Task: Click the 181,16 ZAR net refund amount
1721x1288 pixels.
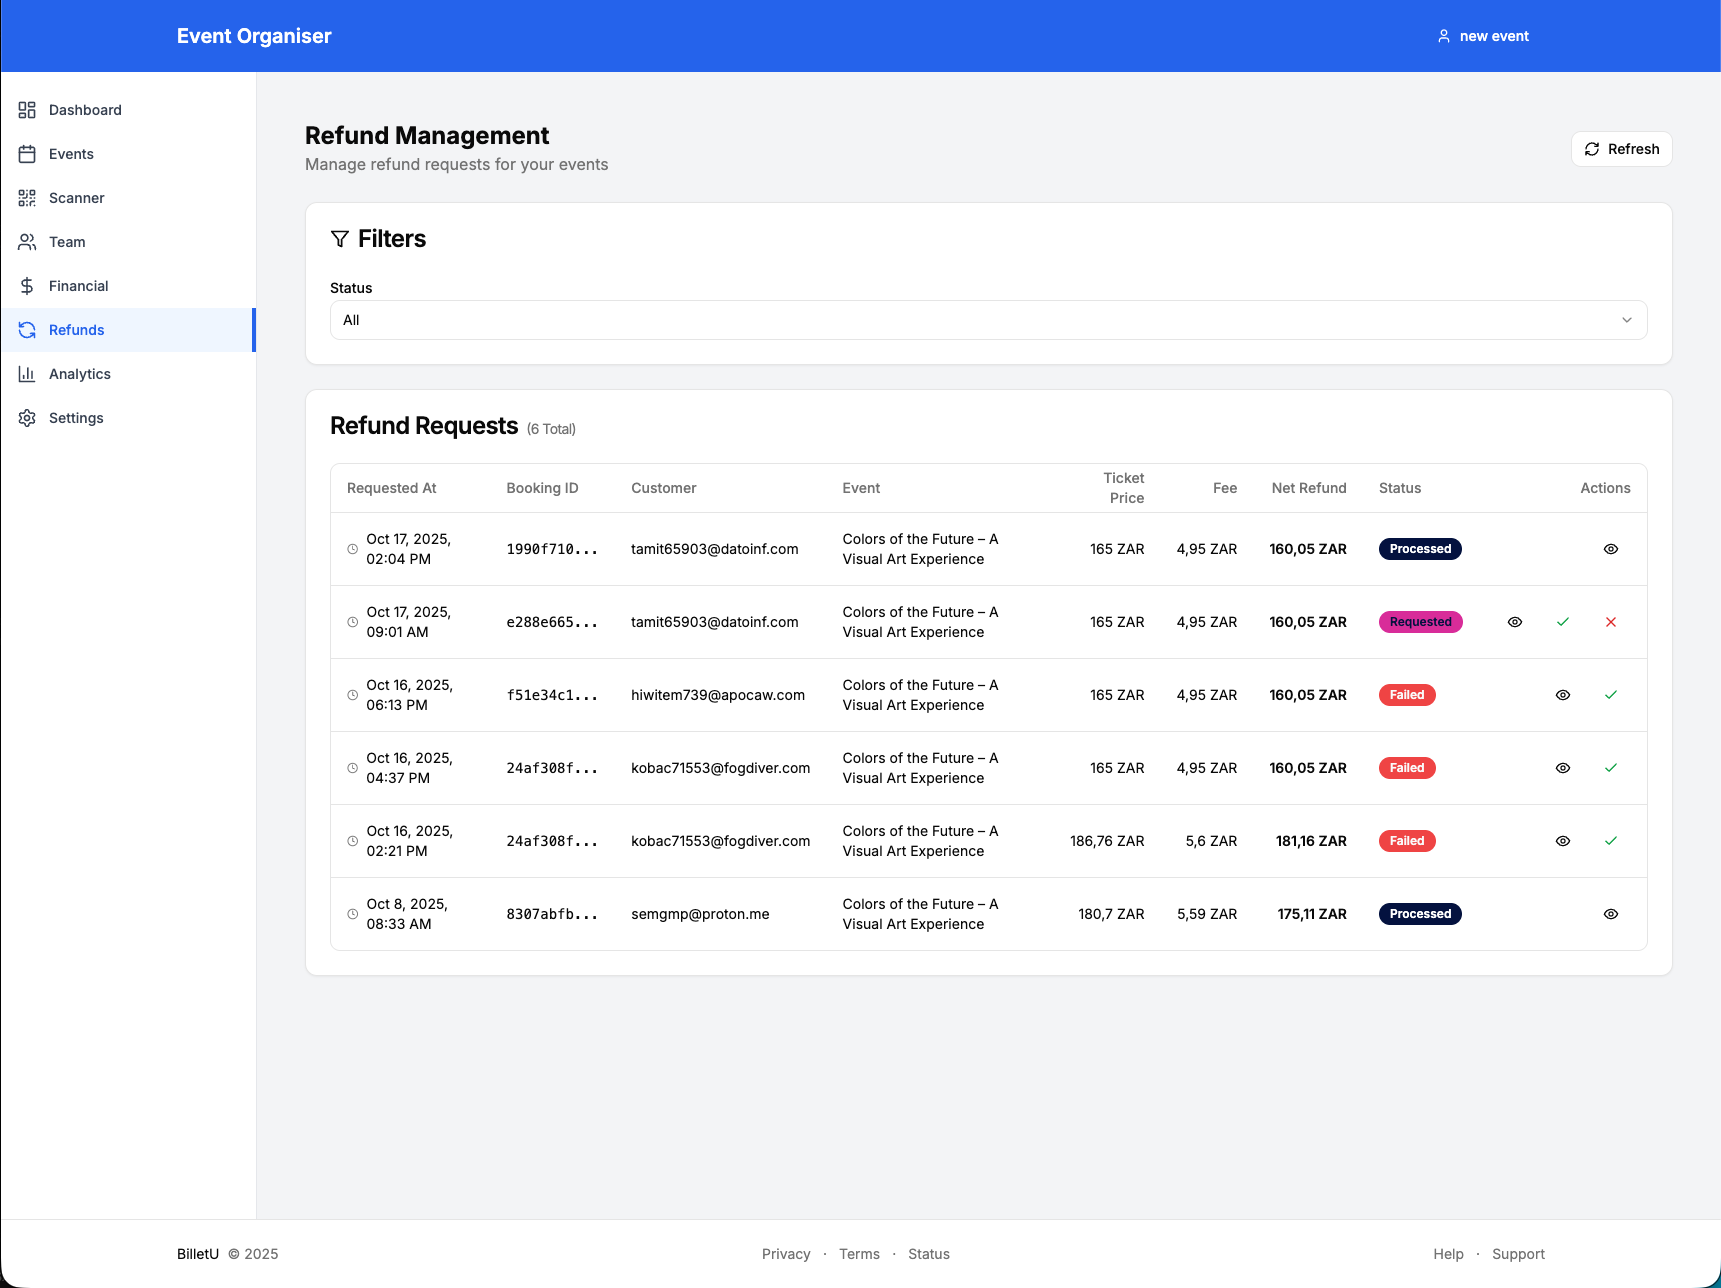Action: click(1311, 841)
